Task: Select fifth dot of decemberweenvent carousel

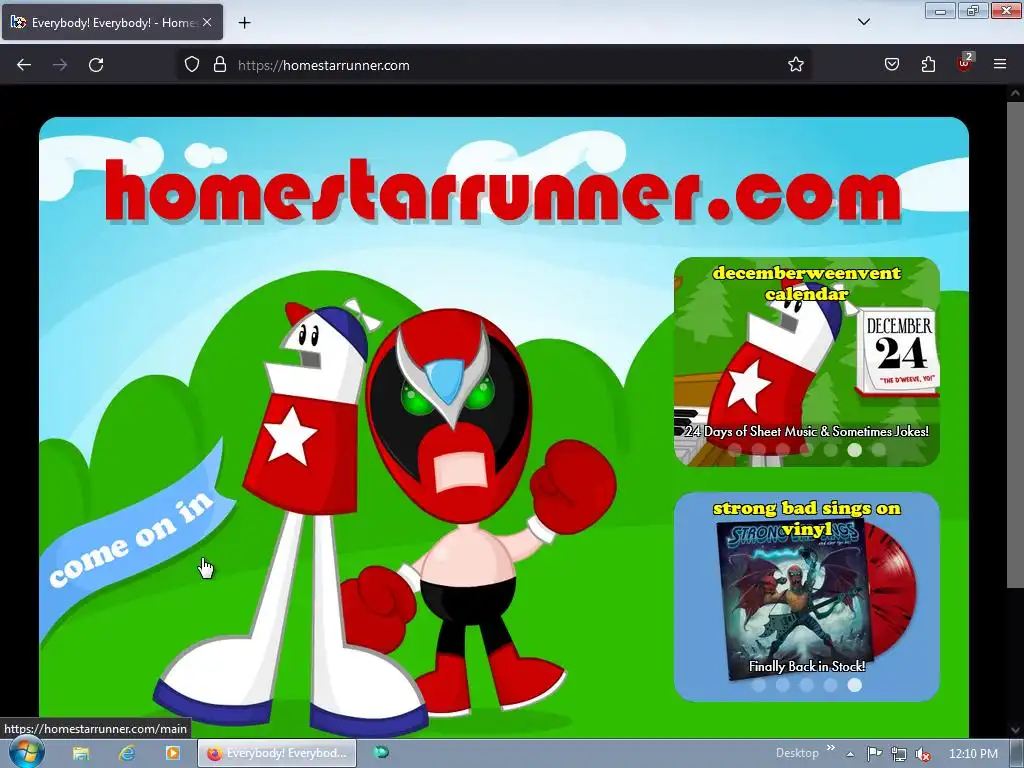Action: click(x=830, y=449)
